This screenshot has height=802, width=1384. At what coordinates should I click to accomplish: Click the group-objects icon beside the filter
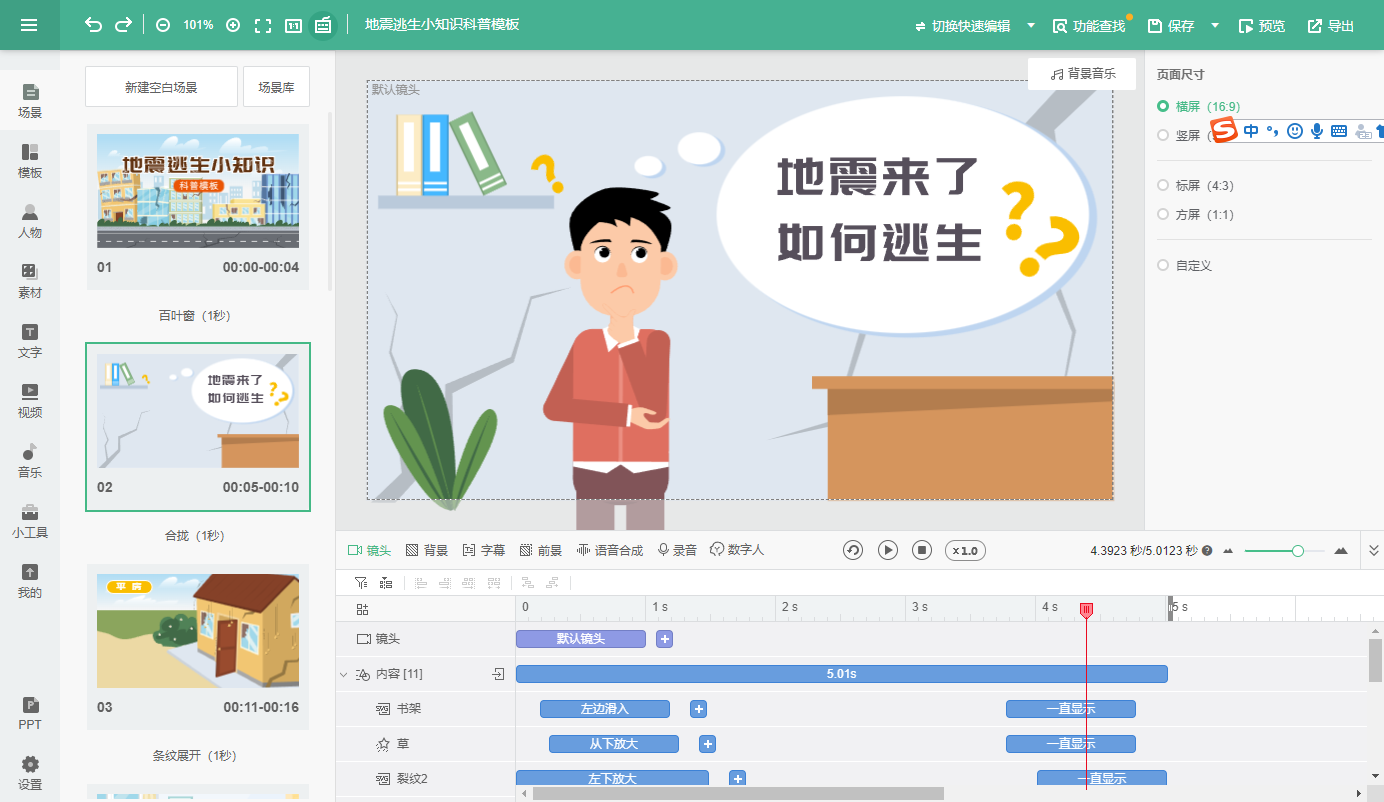pyautogui.click(x=386, y=582)
